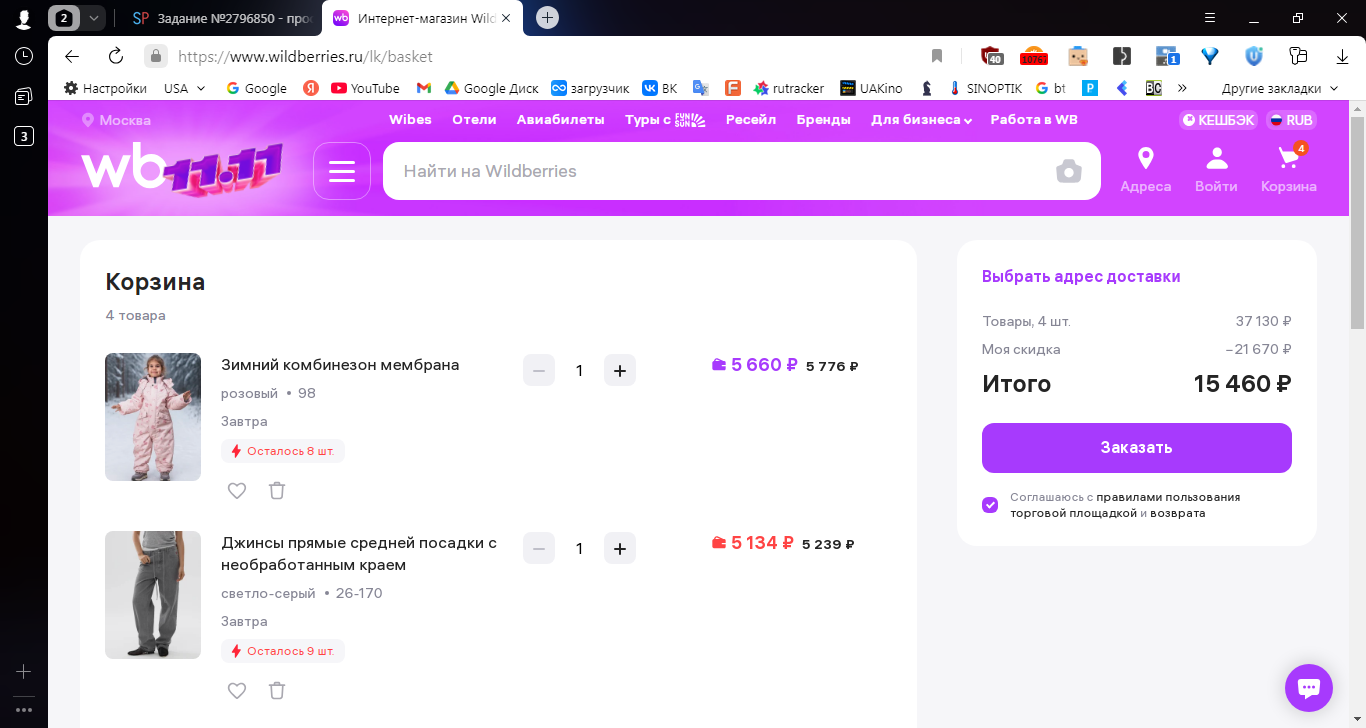Add Зимний комбинезон to favorites heart
This screenshot has width=1366, height=728.
click(237, 491)
